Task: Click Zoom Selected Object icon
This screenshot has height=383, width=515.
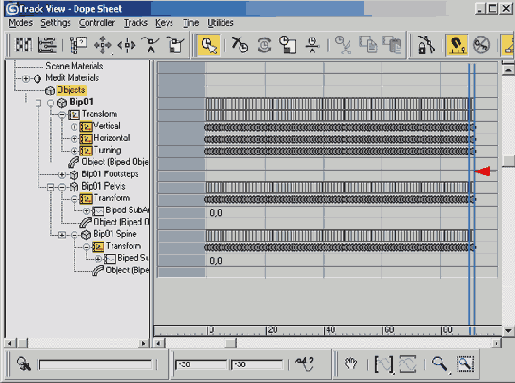Action: point(24,364)
